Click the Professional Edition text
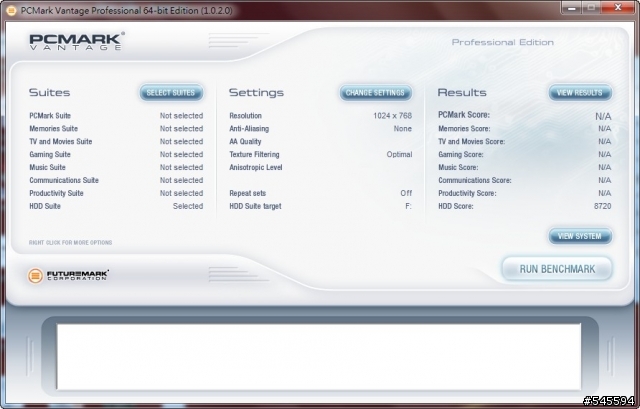The height and width of the screenshot is (409, 640). click(x=502, y=42)
